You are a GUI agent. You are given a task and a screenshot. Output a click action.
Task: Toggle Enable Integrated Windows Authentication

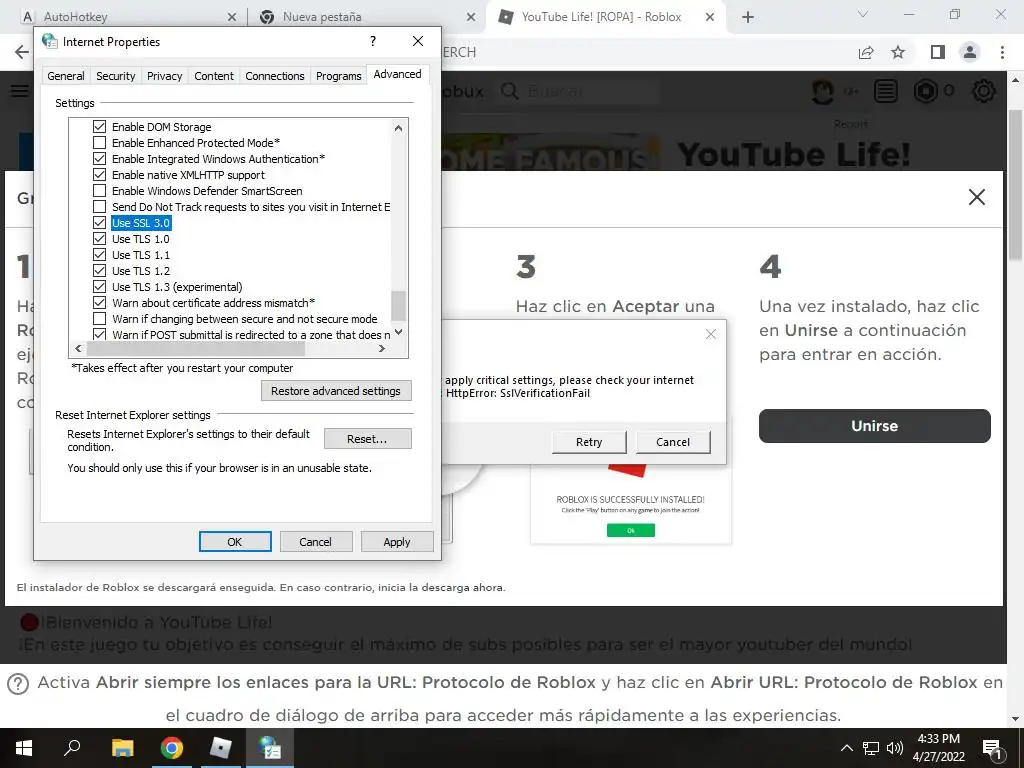[x=99, y=159]
